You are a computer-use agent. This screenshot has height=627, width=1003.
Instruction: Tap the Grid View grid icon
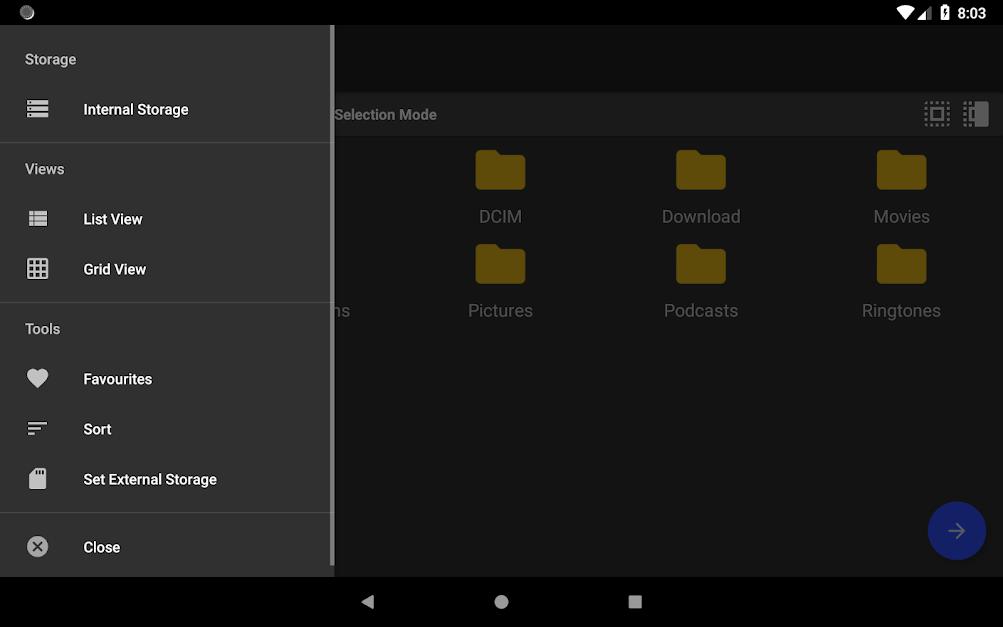(37, 269)
